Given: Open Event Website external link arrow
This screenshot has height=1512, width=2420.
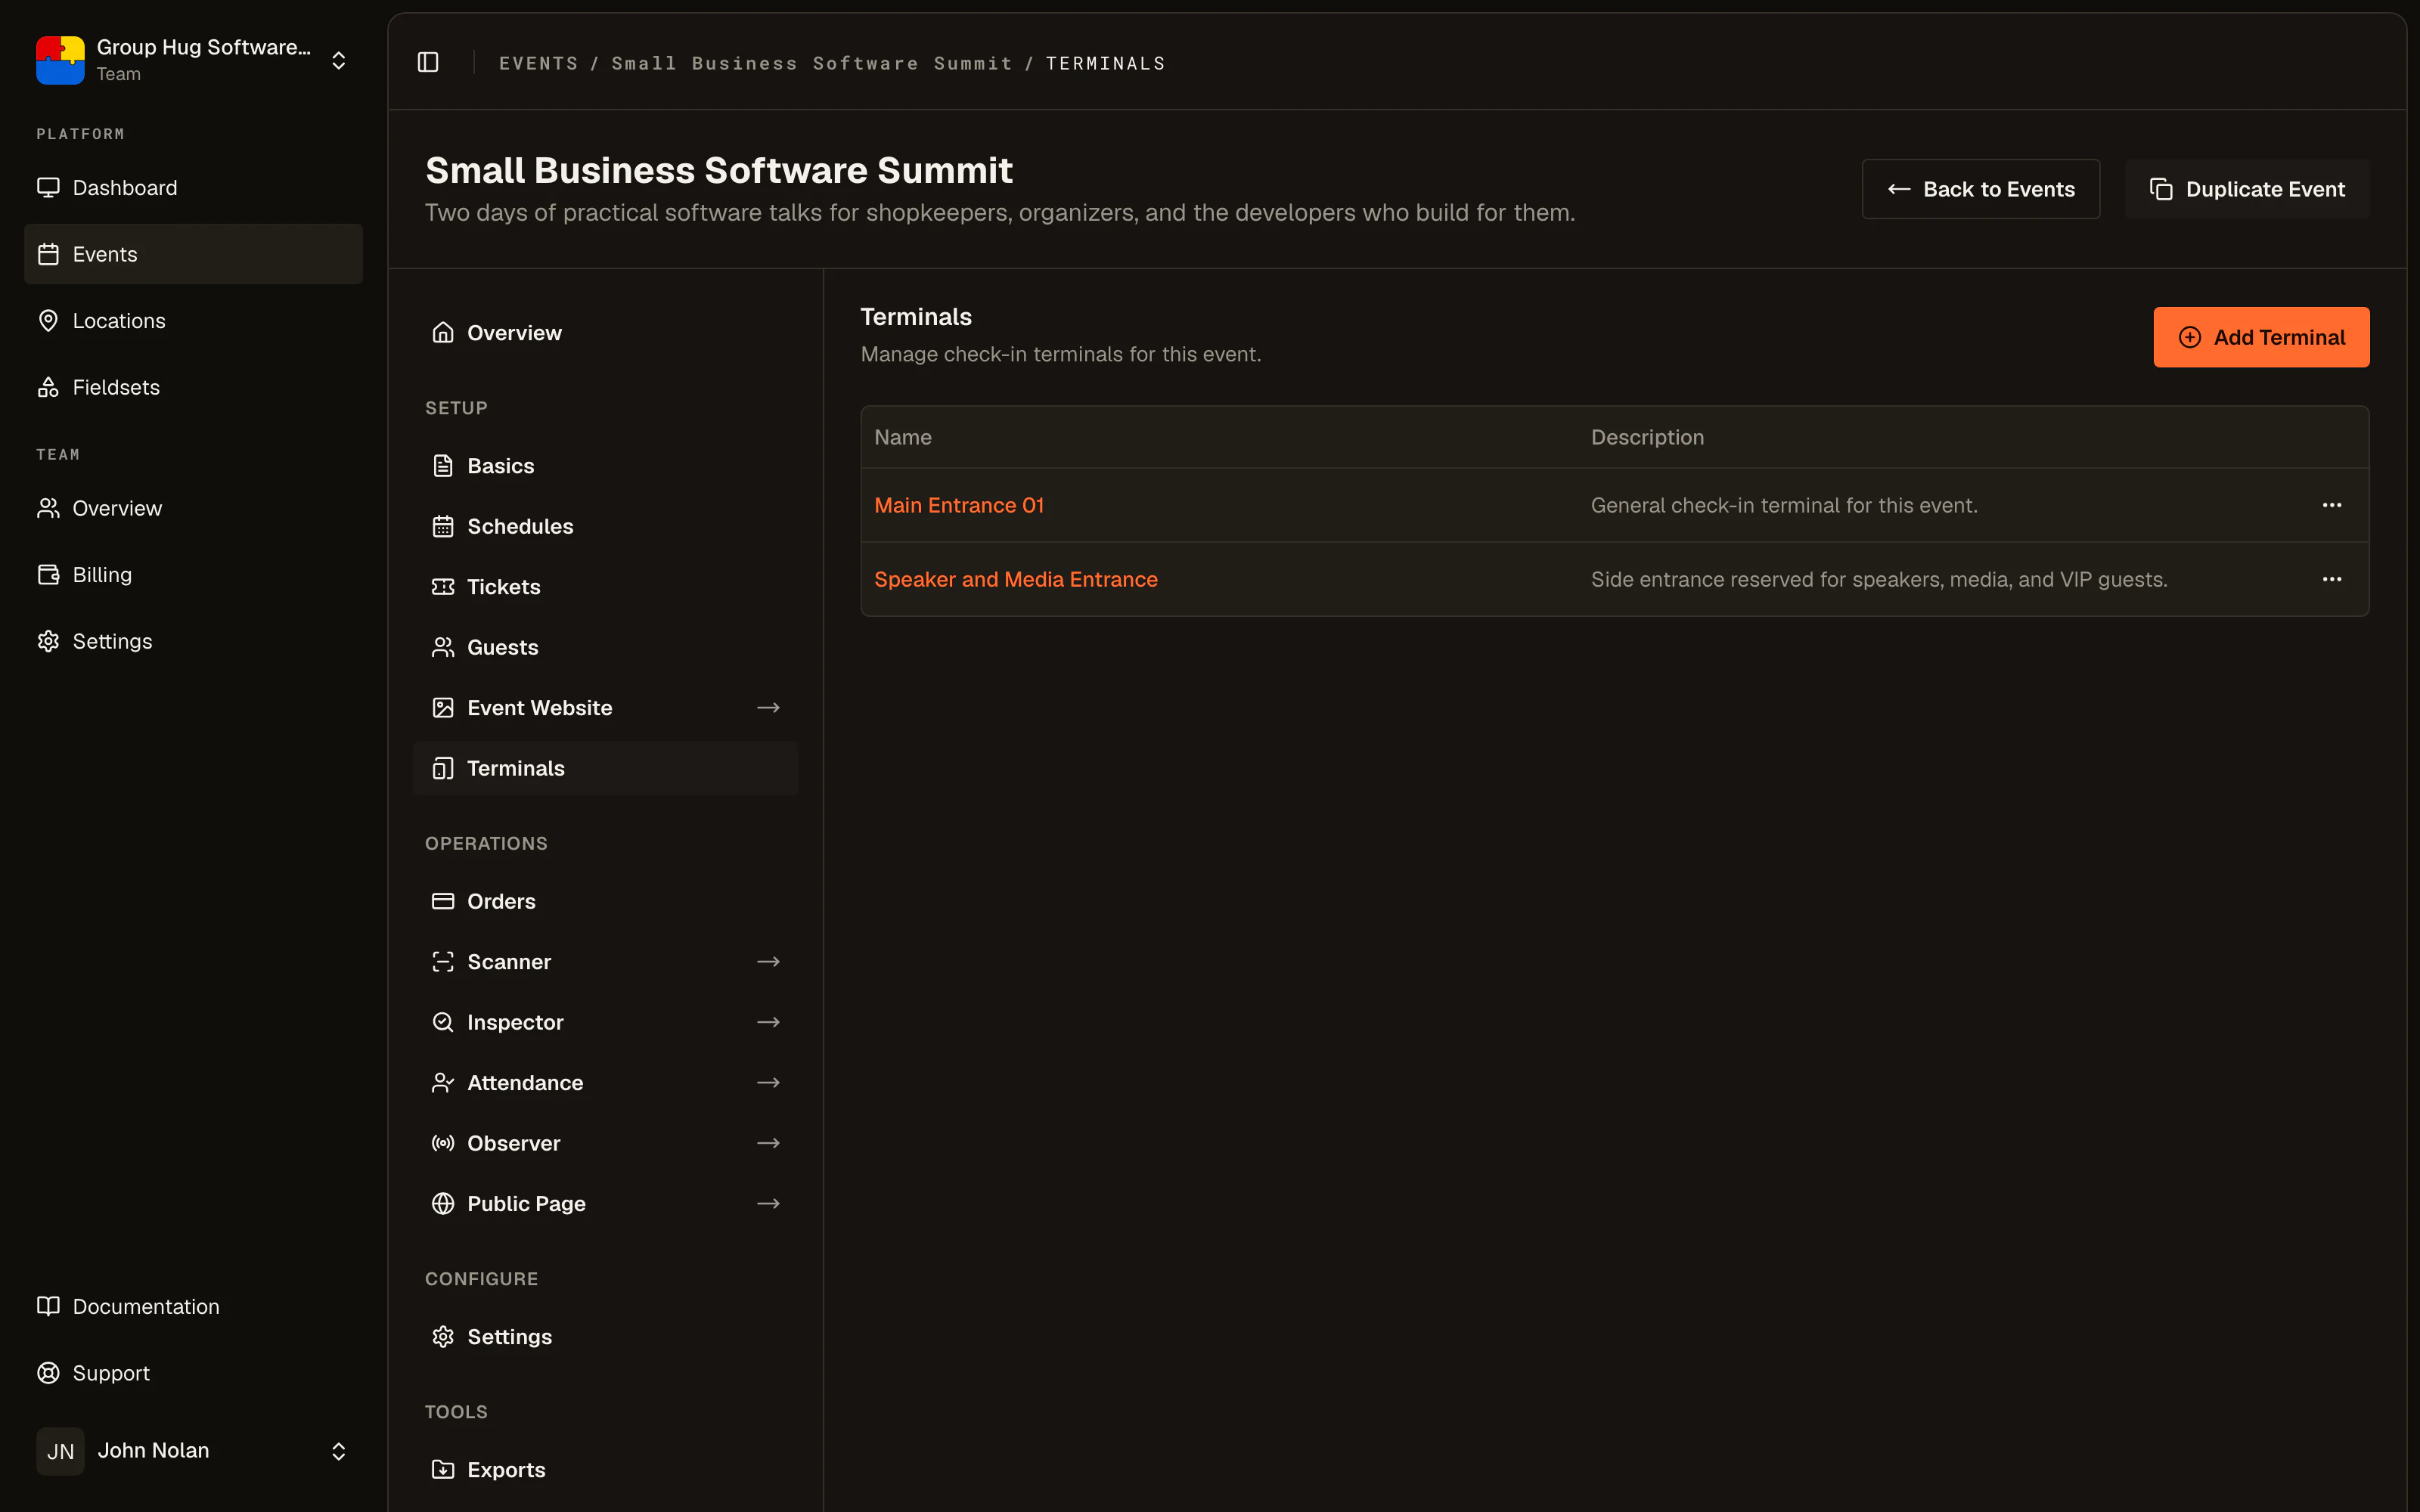Looking at the screenshot, I should (768, 708).
